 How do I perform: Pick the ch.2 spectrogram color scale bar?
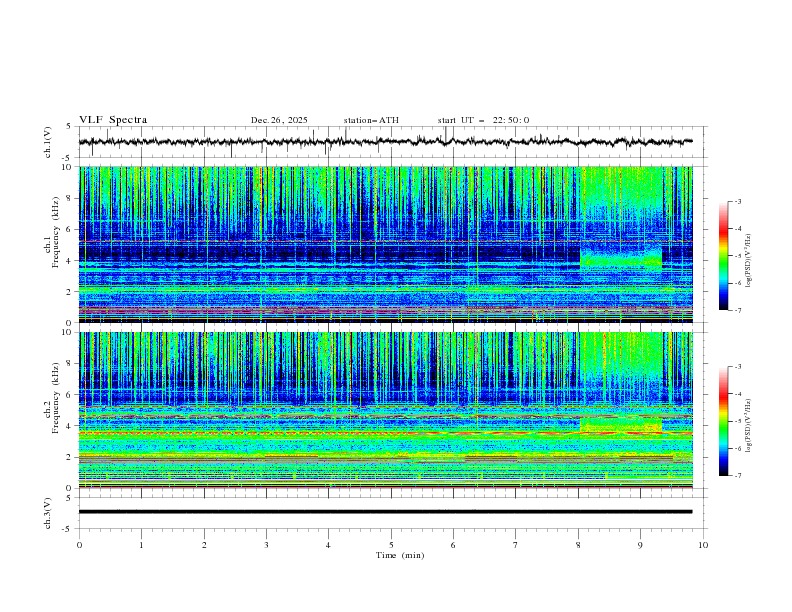tap(723, 421)
